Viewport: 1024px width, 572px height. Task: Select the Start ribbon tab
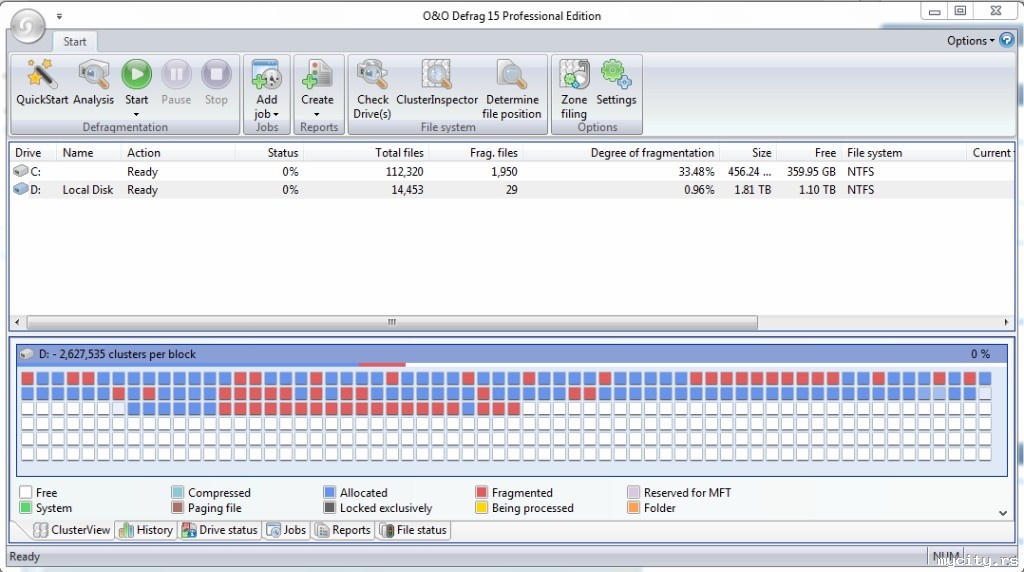click(x=74, y=41)
